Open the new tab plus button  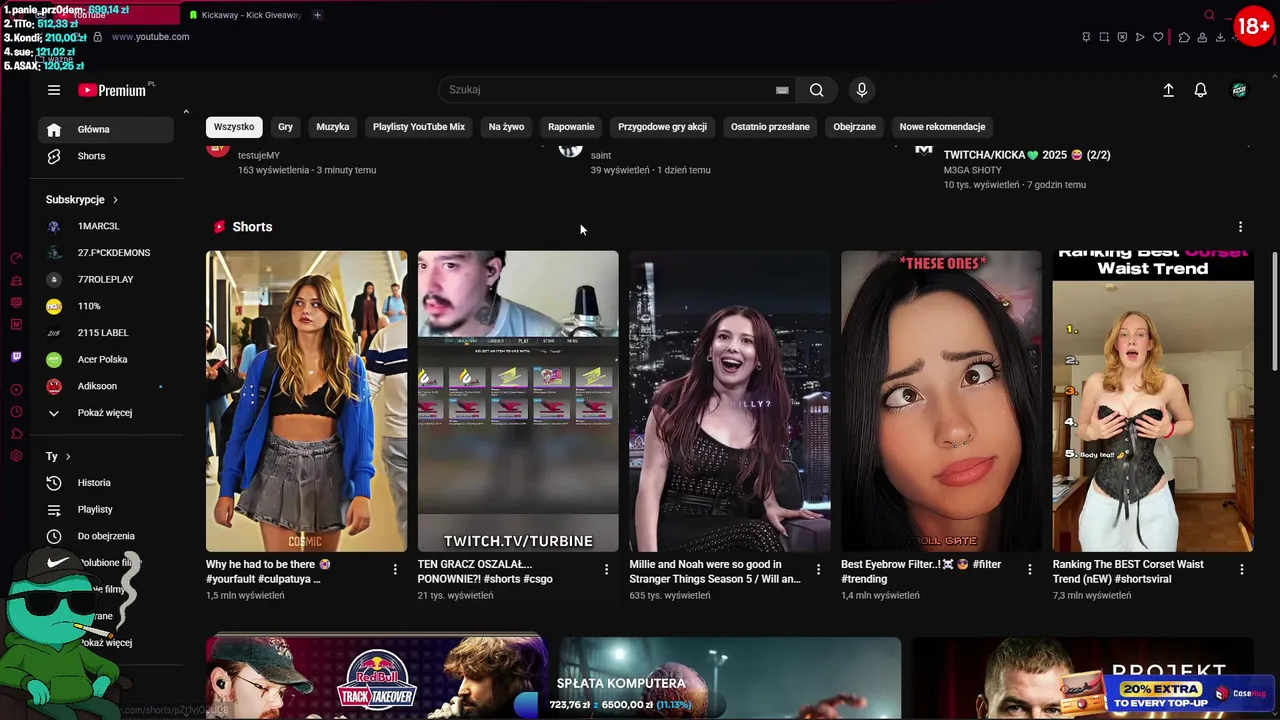click(x=317, y=15)
